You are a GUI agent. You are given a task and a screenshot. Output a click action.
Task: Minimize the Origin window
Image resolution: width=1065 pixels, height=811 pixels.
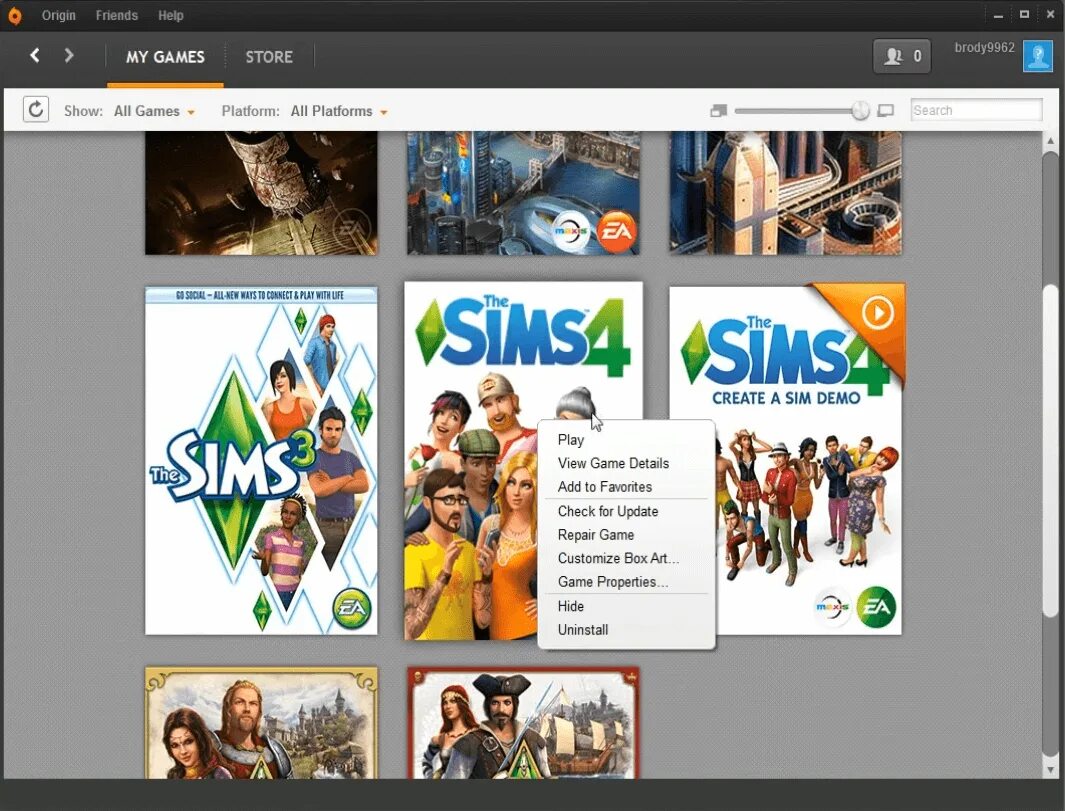coord(998,15)
